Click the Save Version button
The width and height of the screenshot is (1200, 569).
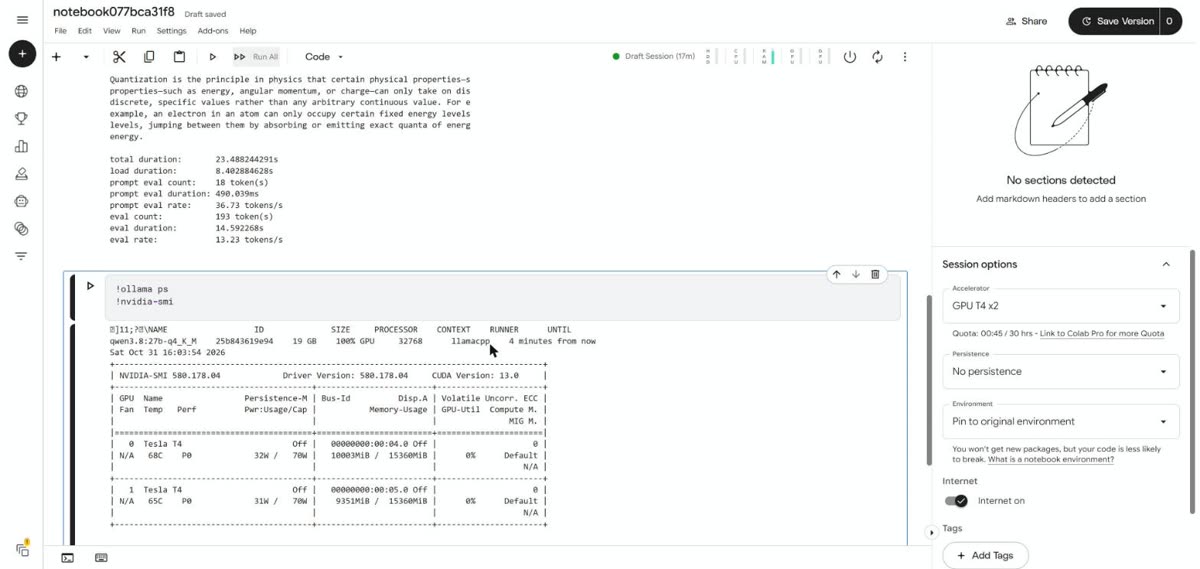coord(1113,21)
